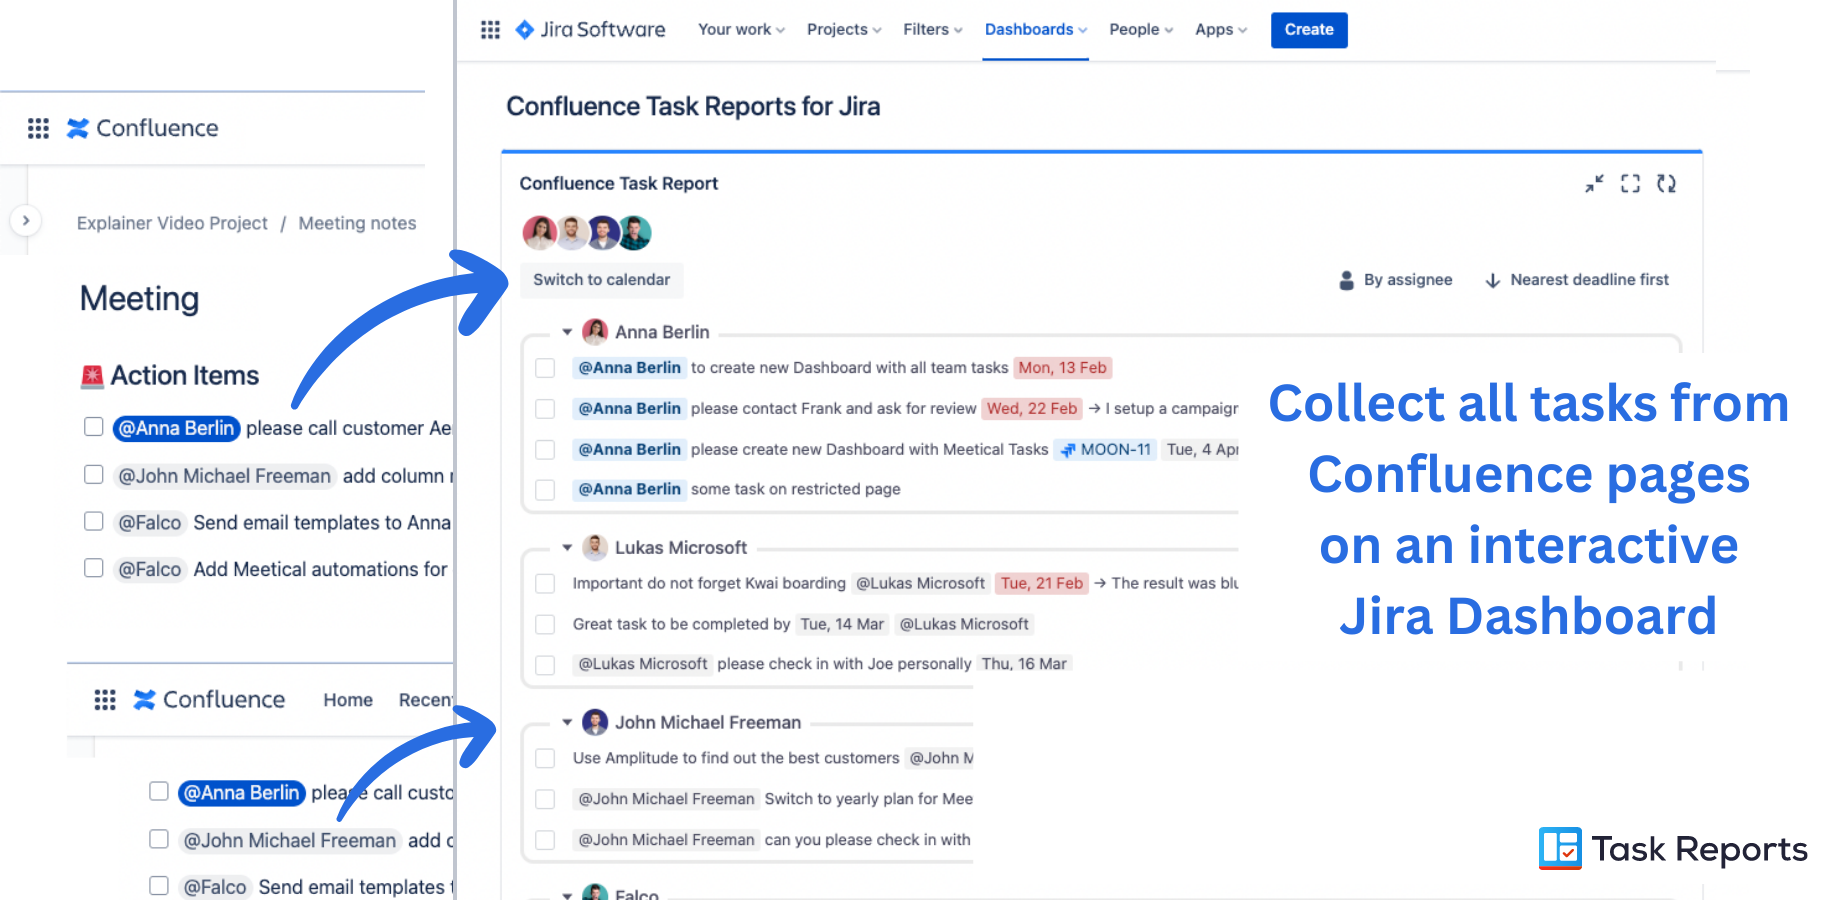1840x900 pixels.
Task: Collapse the Lukas Microsoft task group
Action: [x=567, y=548]
